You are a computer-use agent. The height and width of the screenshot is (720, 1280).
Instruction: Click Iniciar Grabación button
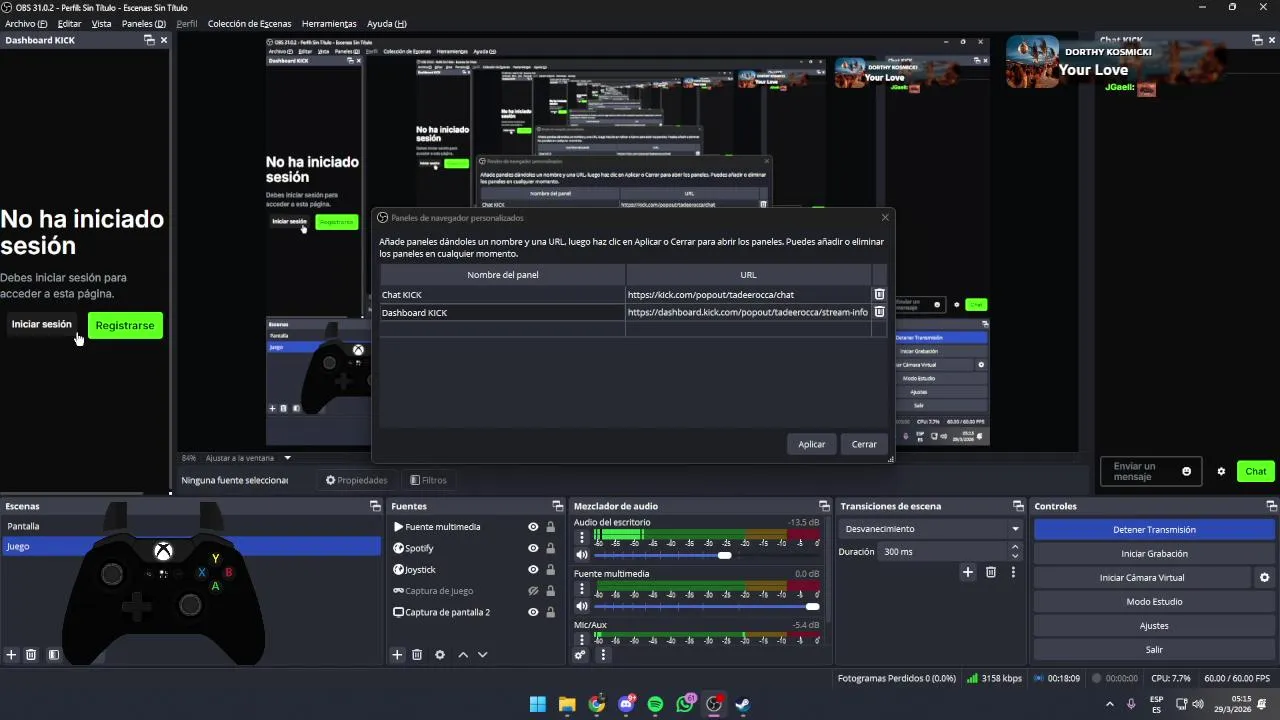click(x=1154, y=553)
